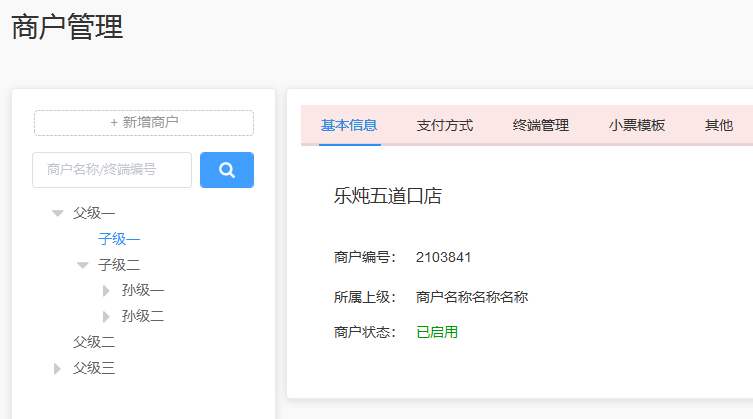The width and height of the screenshot is (753, 419).
Task: Click the 新增商户 add merchant button
Action: 144,123
